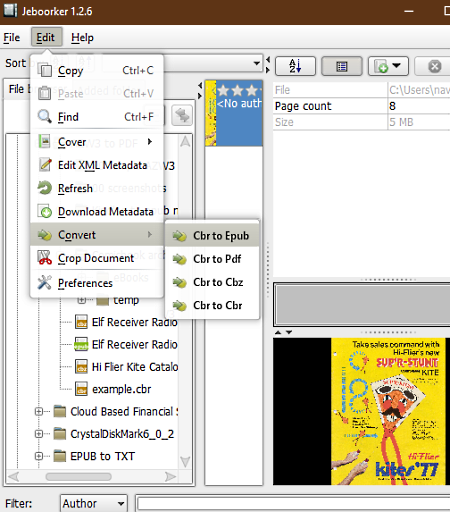450x512 pixels.
Task: Click the Cbr to Epub arrow icon
Action: (180, 236)
